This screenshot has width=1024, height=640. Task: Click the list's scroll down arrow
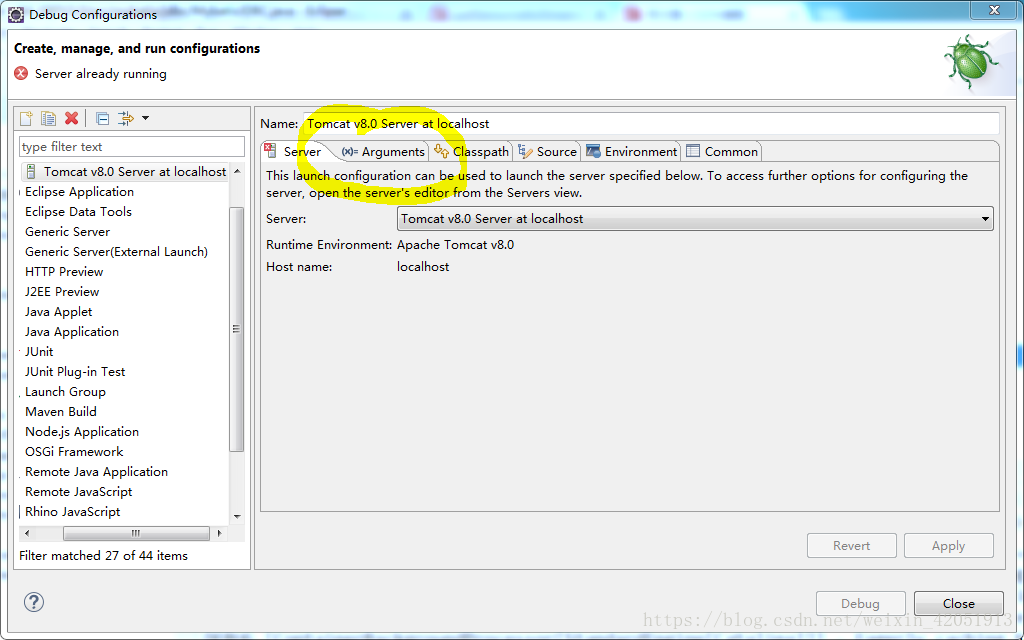pos(237,517)
